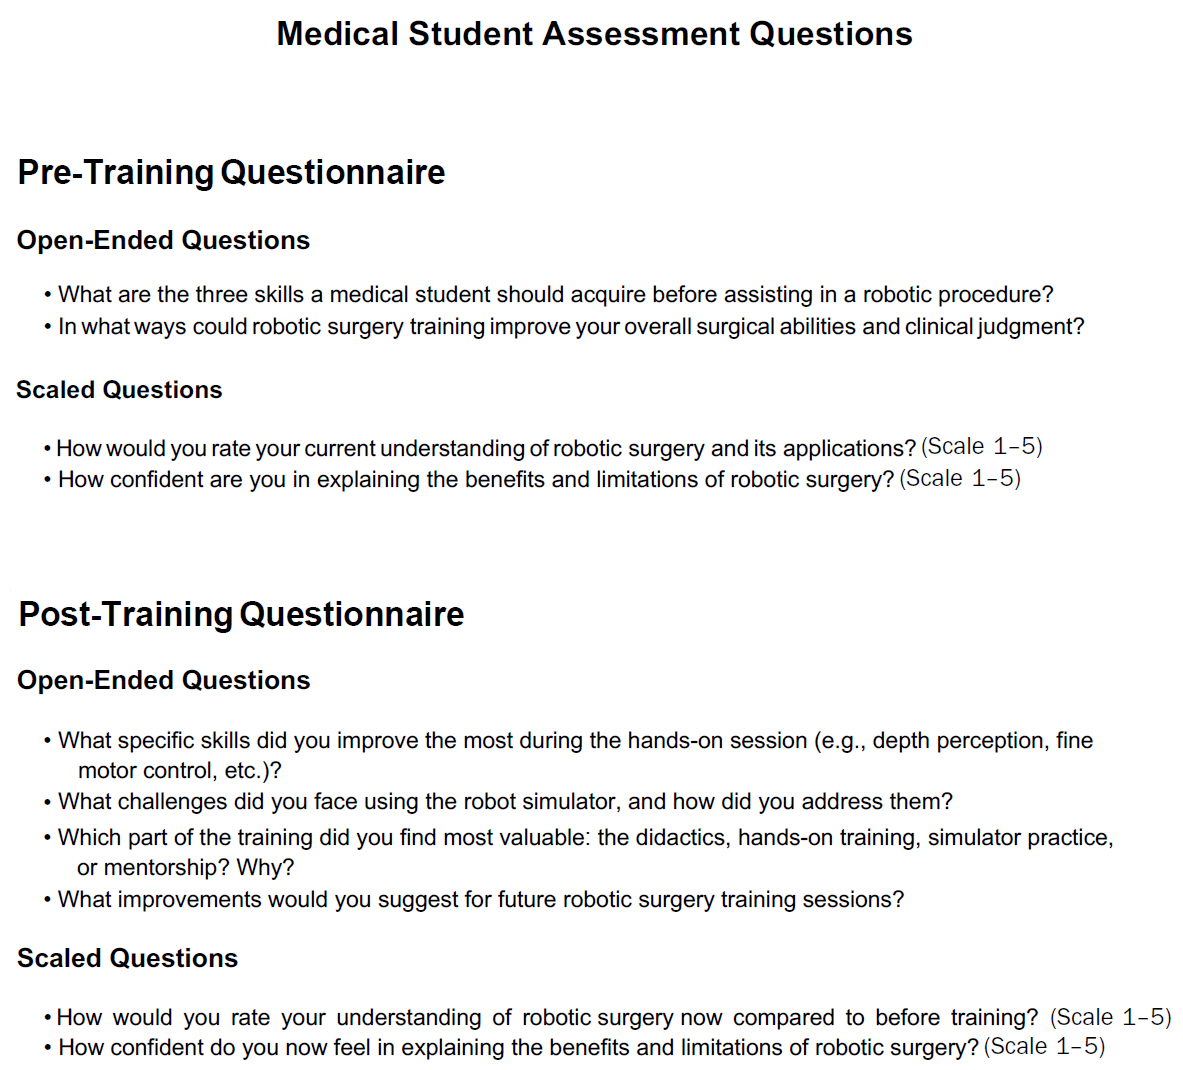Click "Open-Ended Questions" under Pre-Training Questionnaire

coord(163,240)
